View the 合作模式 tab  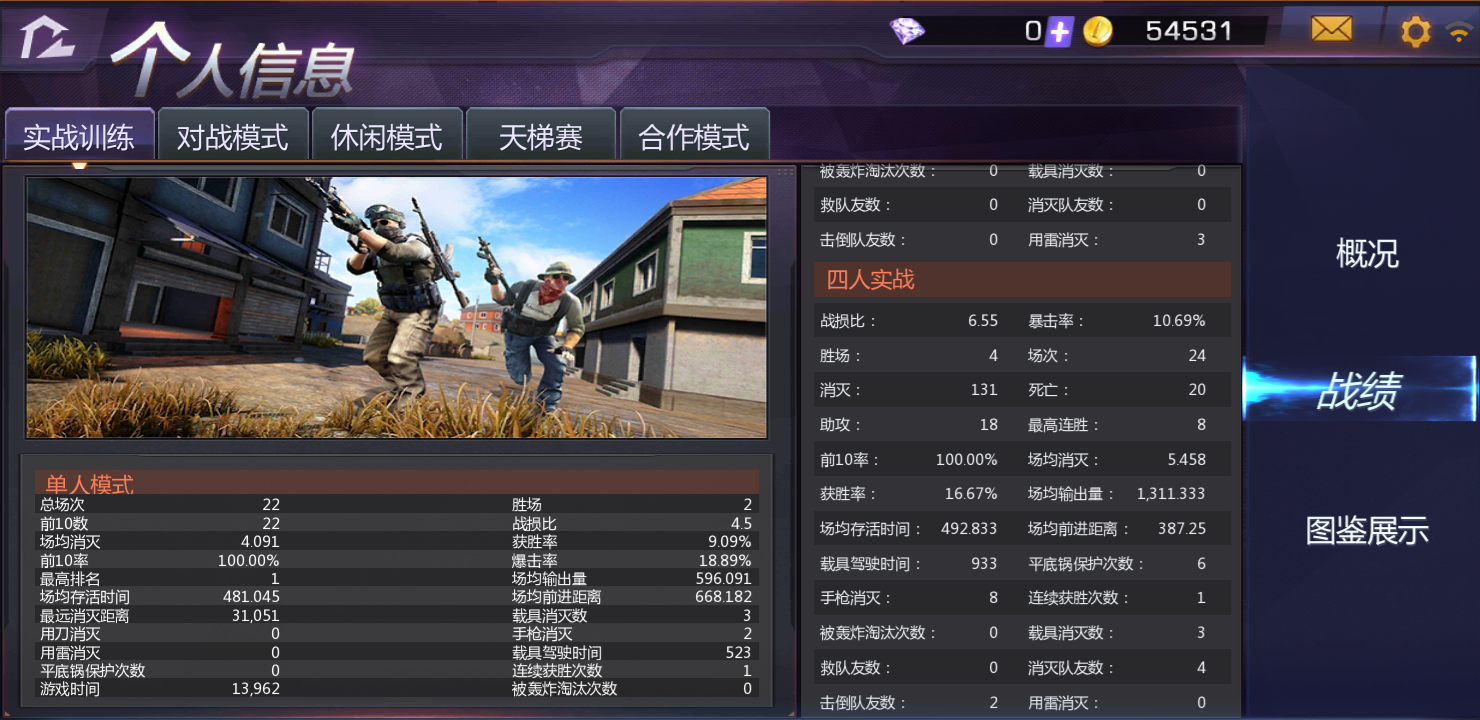[x=694, y=136]
